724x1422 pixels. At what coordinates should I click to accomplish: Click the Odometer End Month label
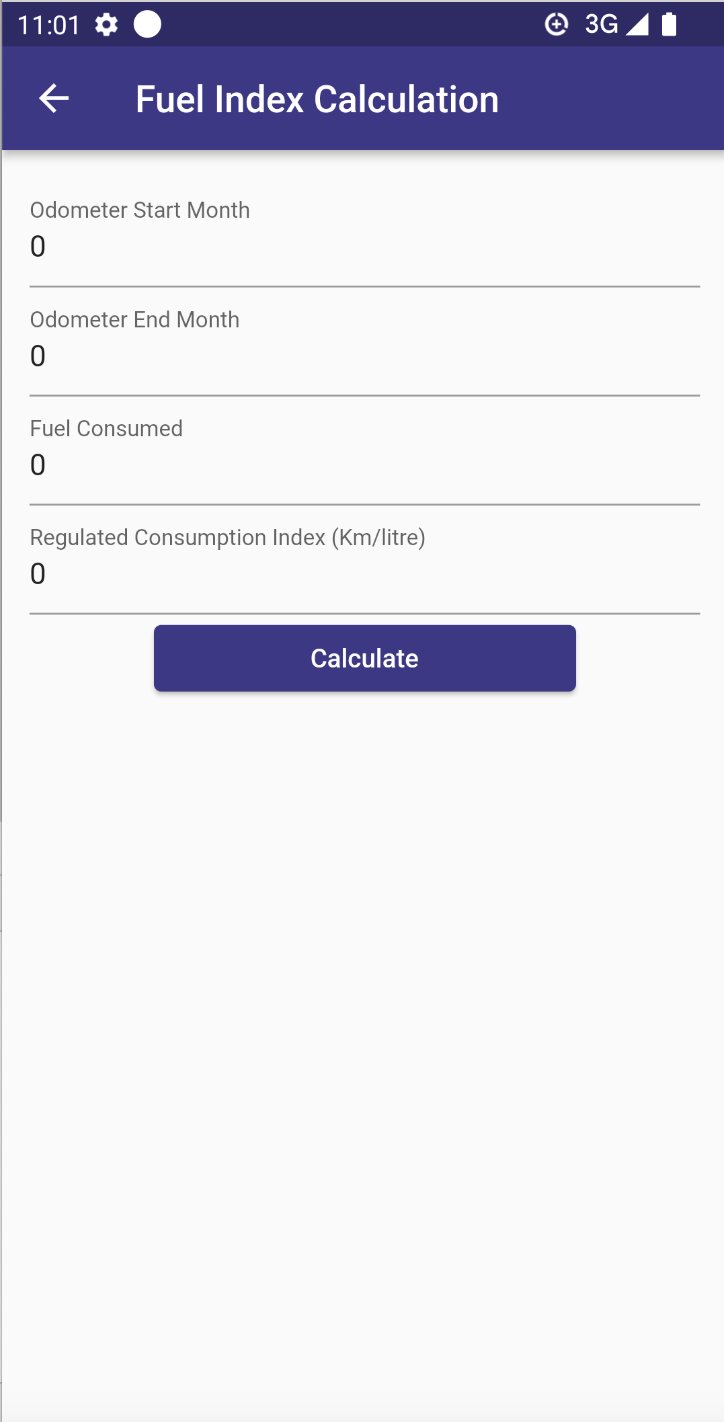pyautogui.click(x=135, y=320)
